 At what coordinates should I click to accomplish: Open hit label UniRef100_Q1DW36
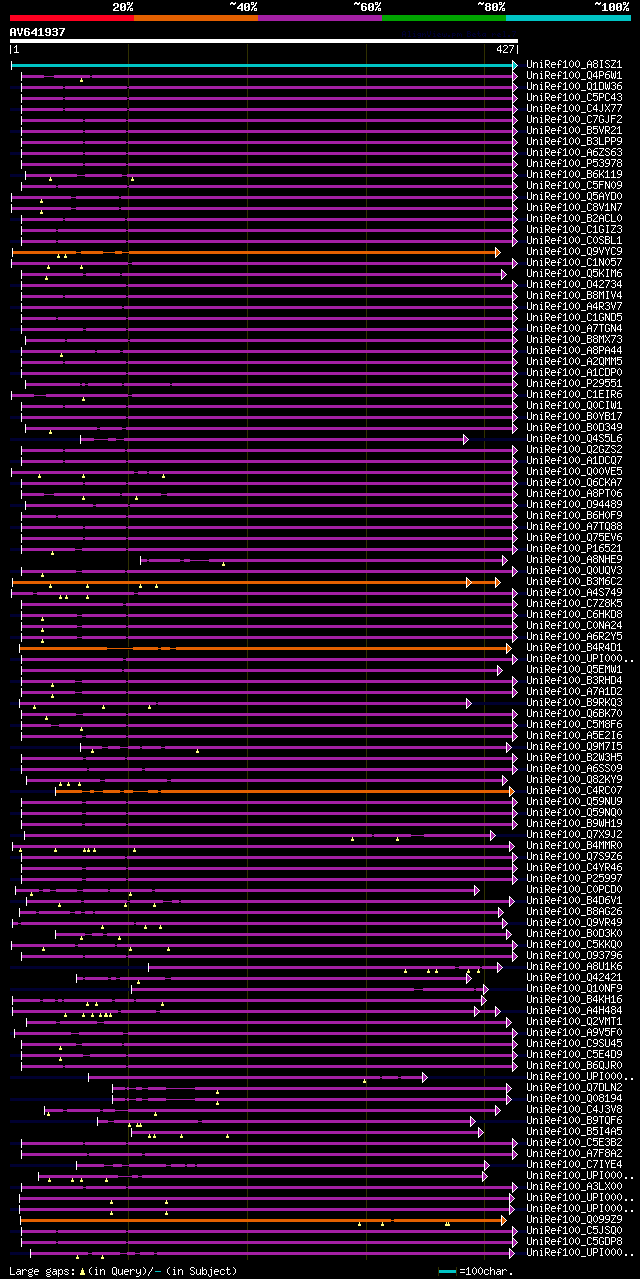coord(574,87)
